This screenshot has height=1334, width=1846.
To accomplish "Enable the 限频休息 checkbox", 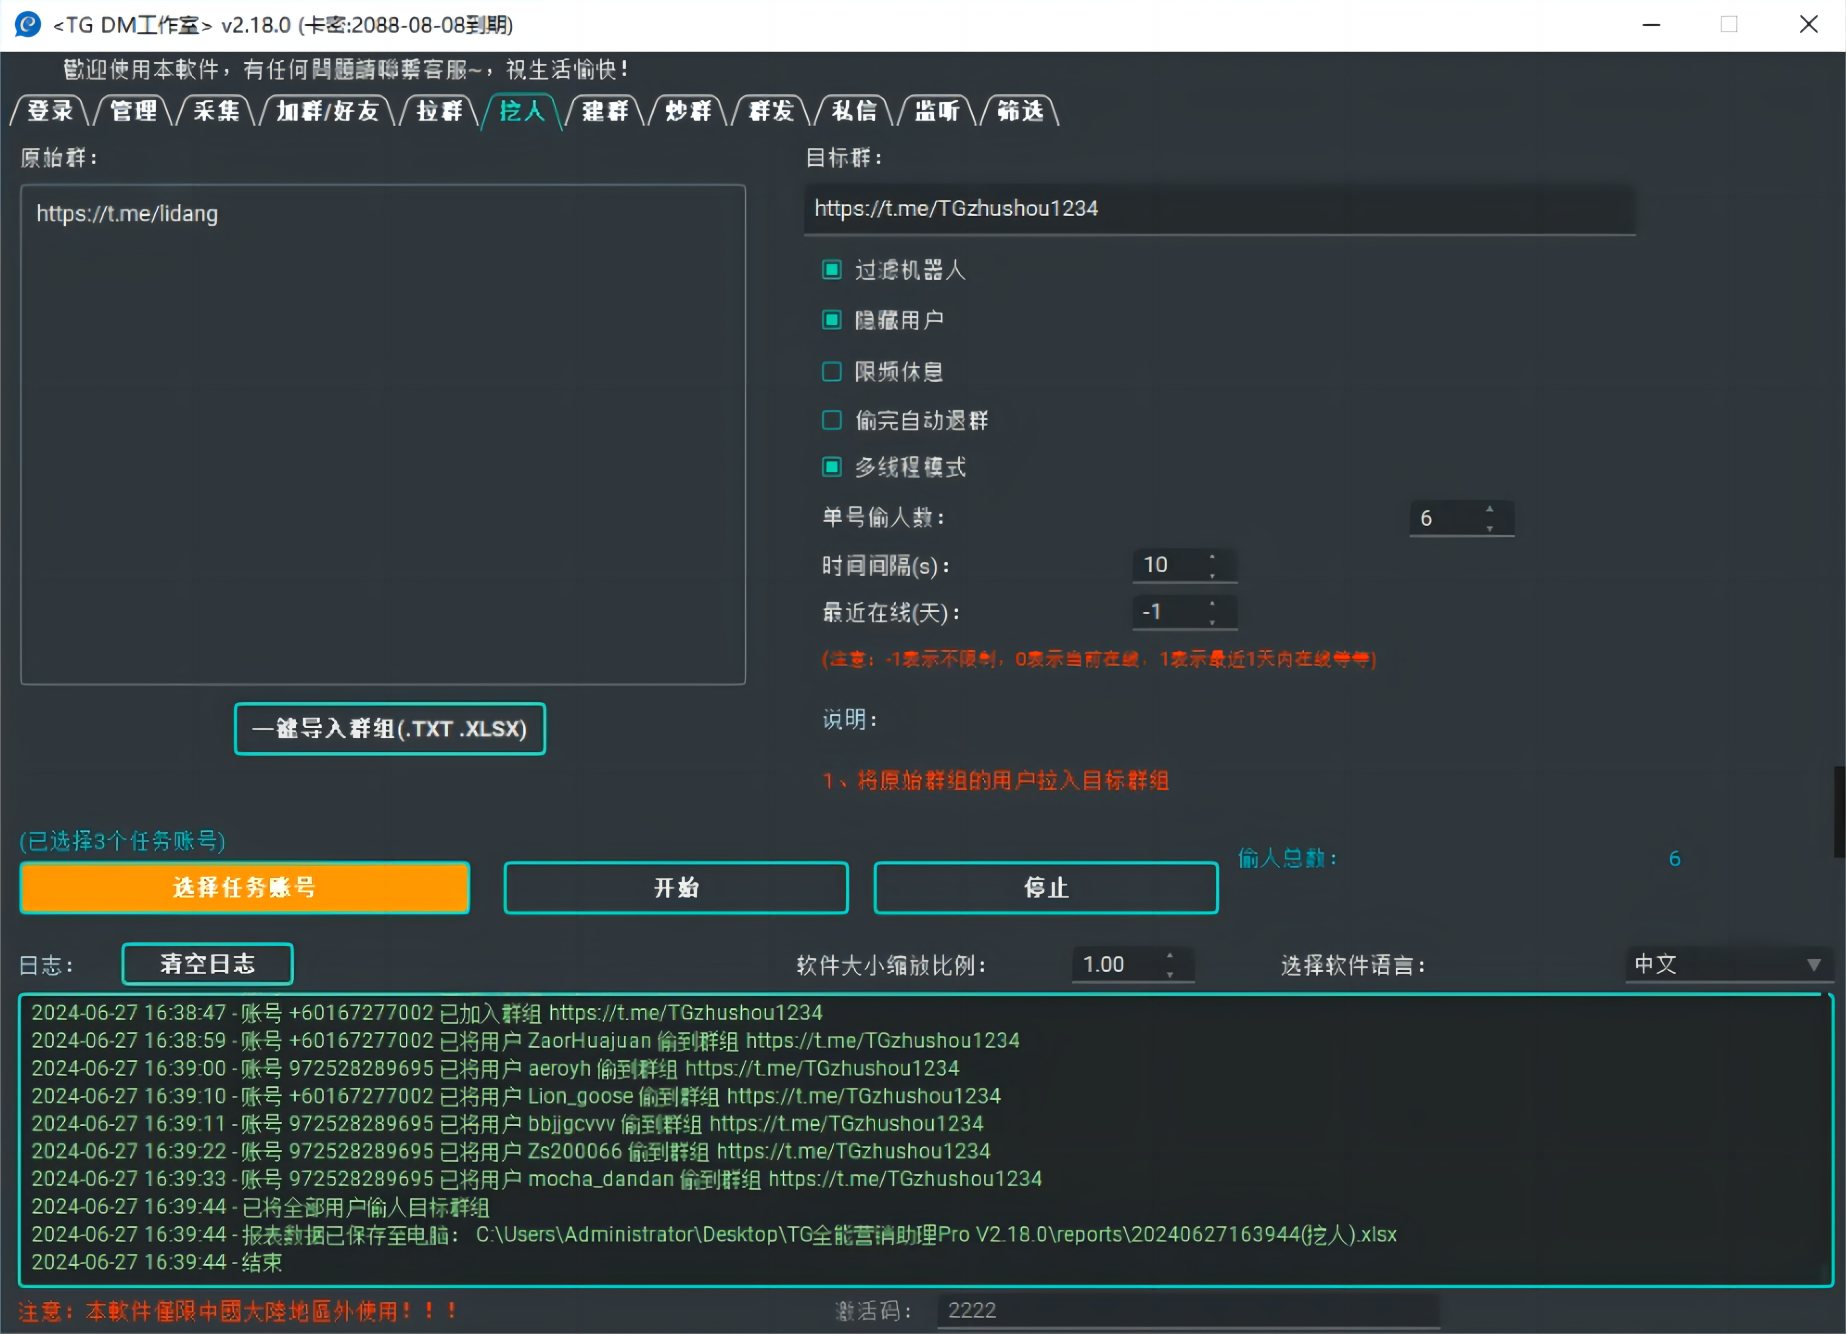I will click(x=831, y=372).
